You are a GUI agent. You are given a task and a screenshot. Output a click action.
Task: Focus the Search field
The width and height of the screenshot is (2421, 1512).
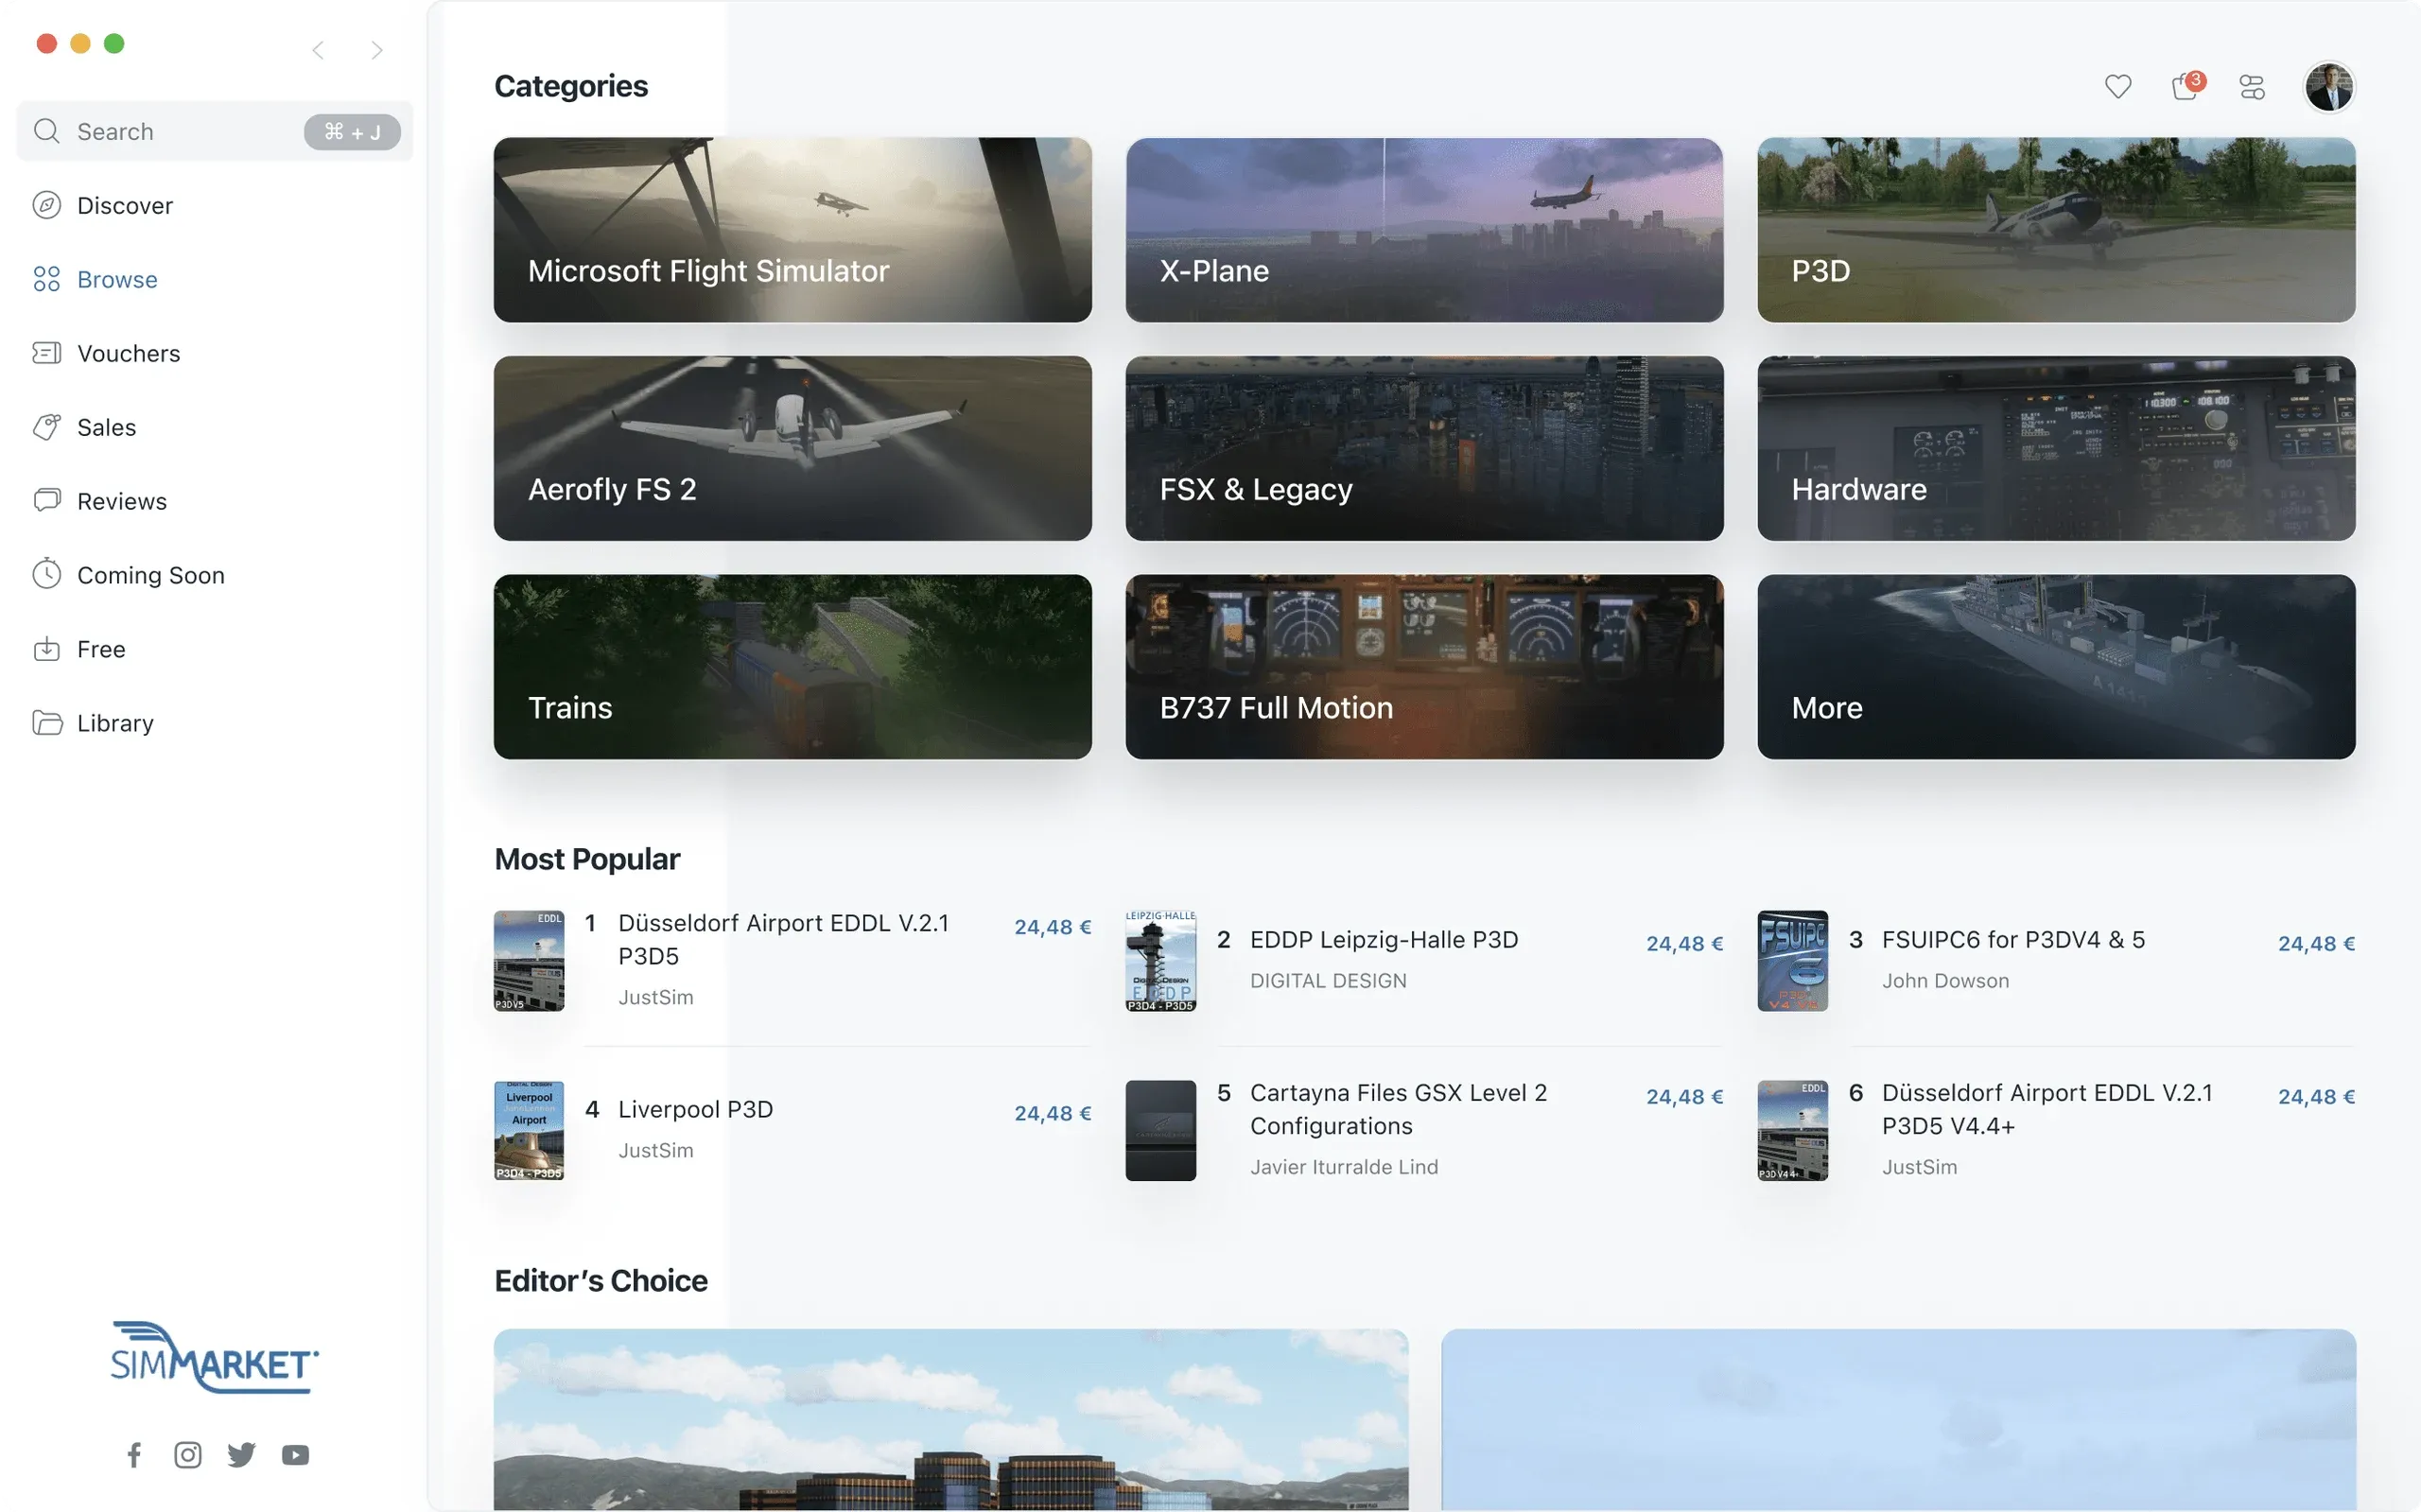214,131
